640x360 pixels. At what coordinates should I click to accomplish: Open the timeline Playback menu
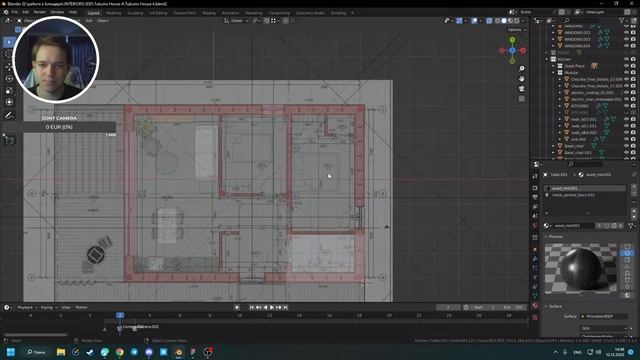point(27,307)
